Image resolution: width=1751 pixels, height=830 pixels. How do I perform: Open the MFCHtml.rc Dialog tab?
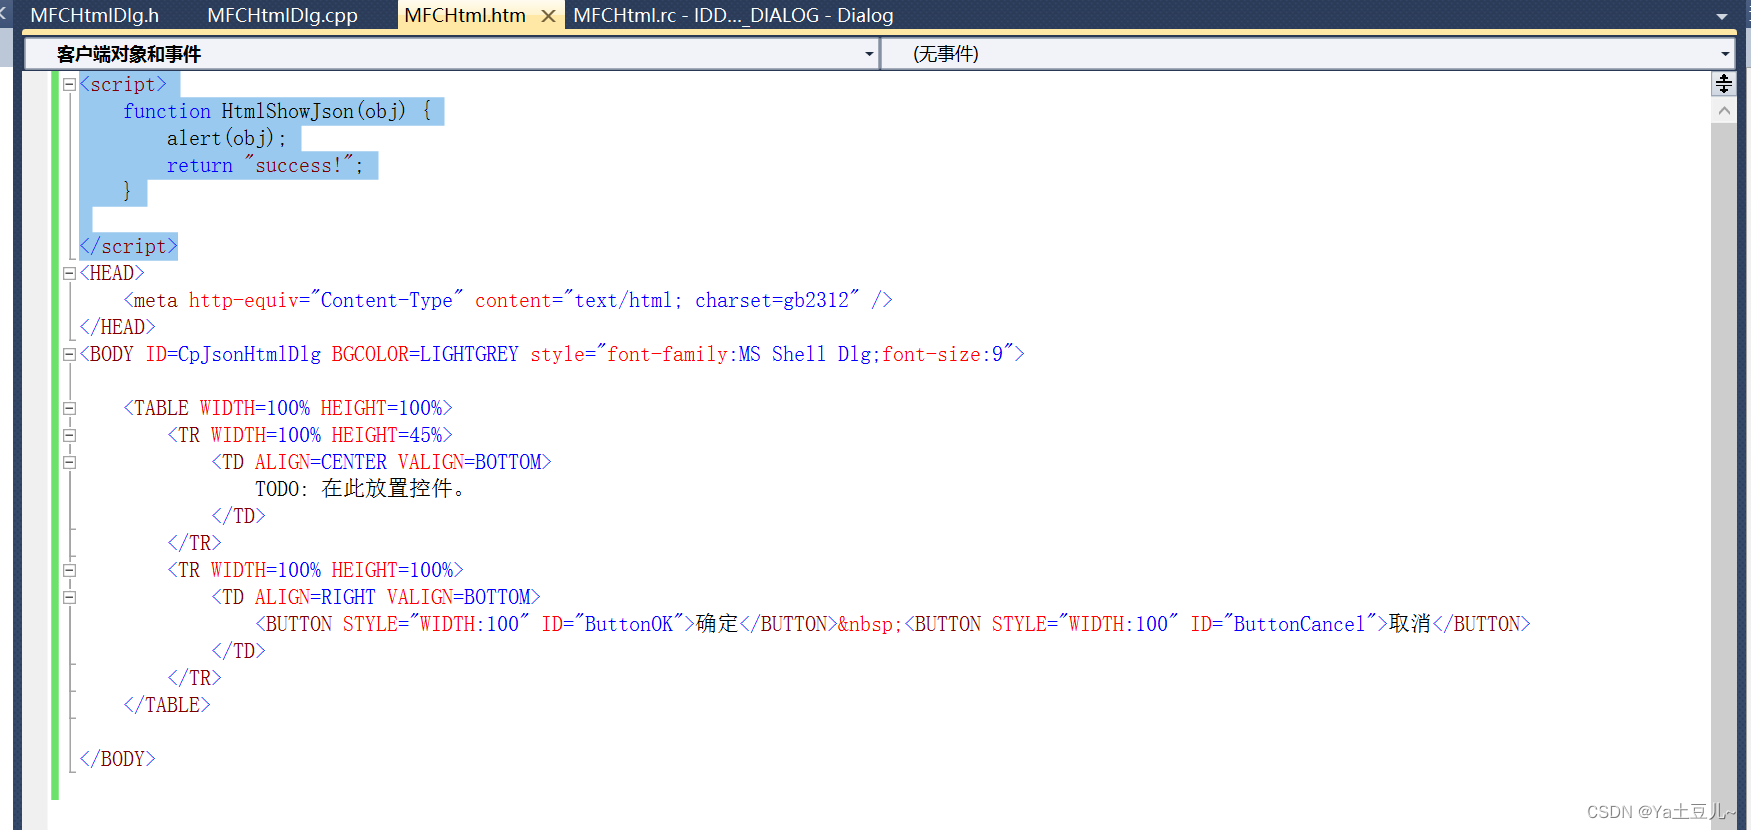733,15
